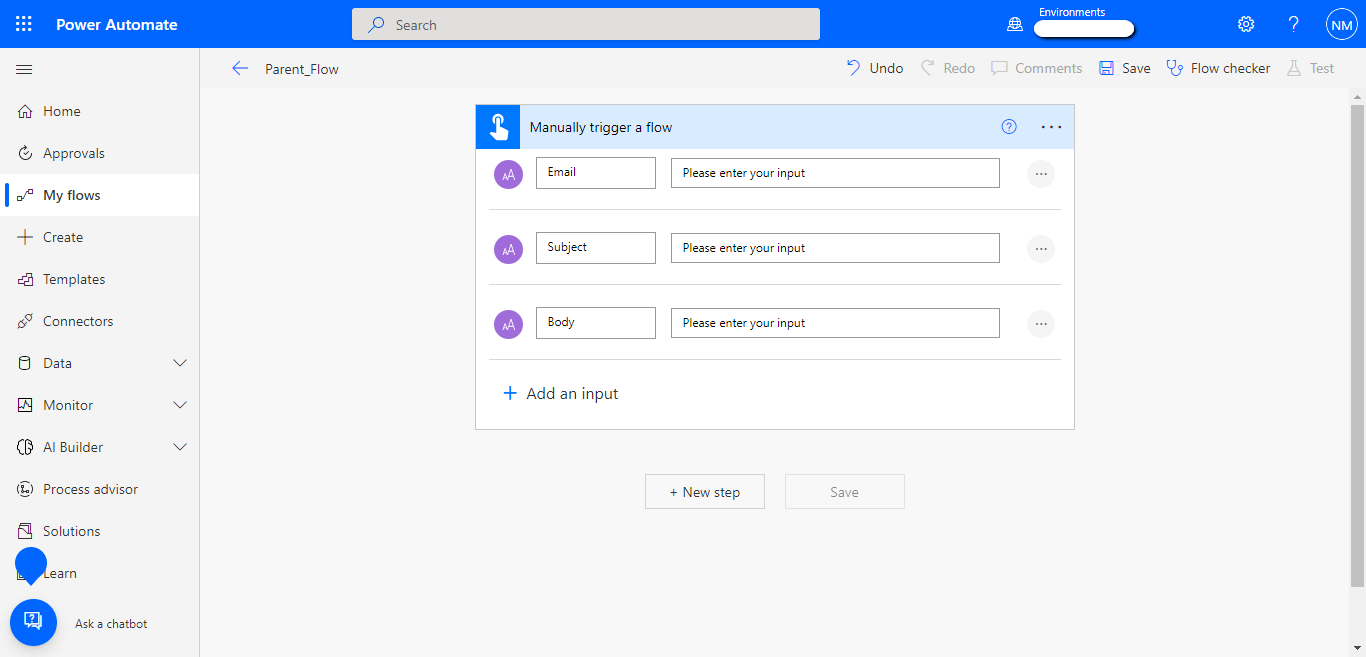Click the Power Automate brand title

point(117,25)
